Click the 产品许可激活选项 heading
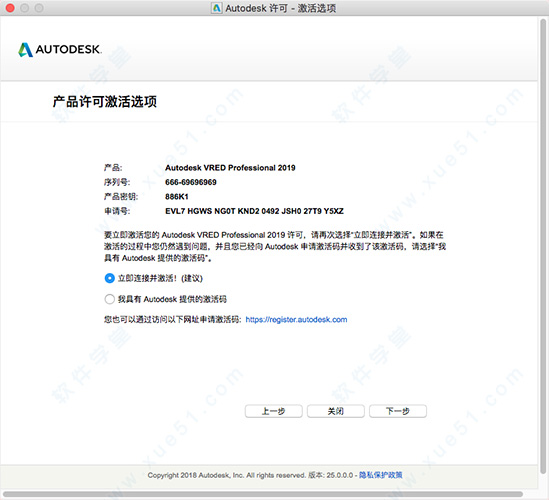 [105, 102]
